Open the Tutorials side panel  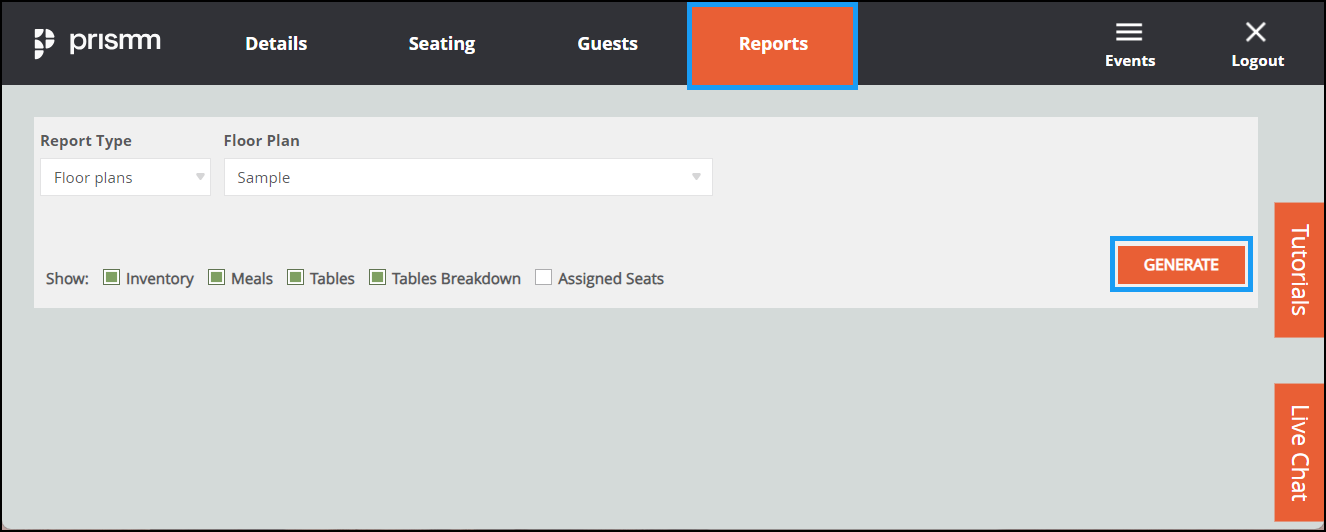coord(1299,270)
